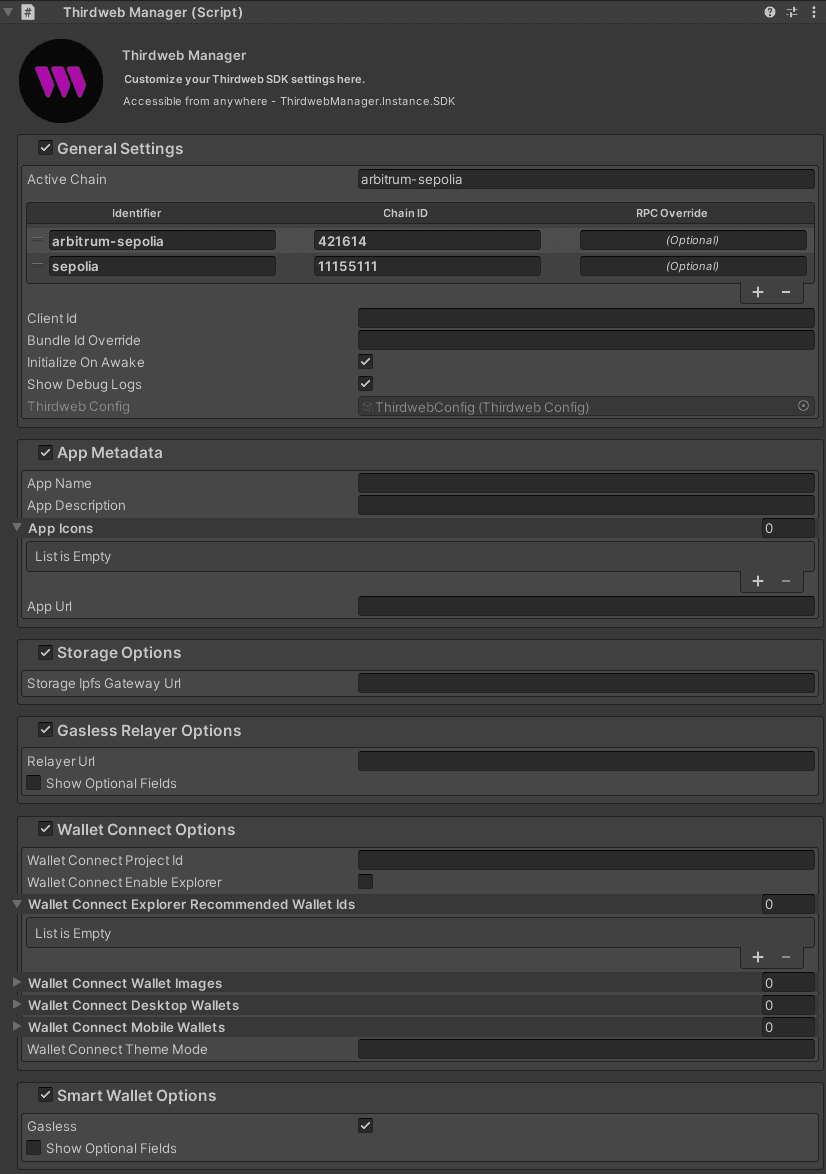The image size is (826, 1174).
Task: Select the arbitrum-sepolia chain row handle
Action: 38,240
